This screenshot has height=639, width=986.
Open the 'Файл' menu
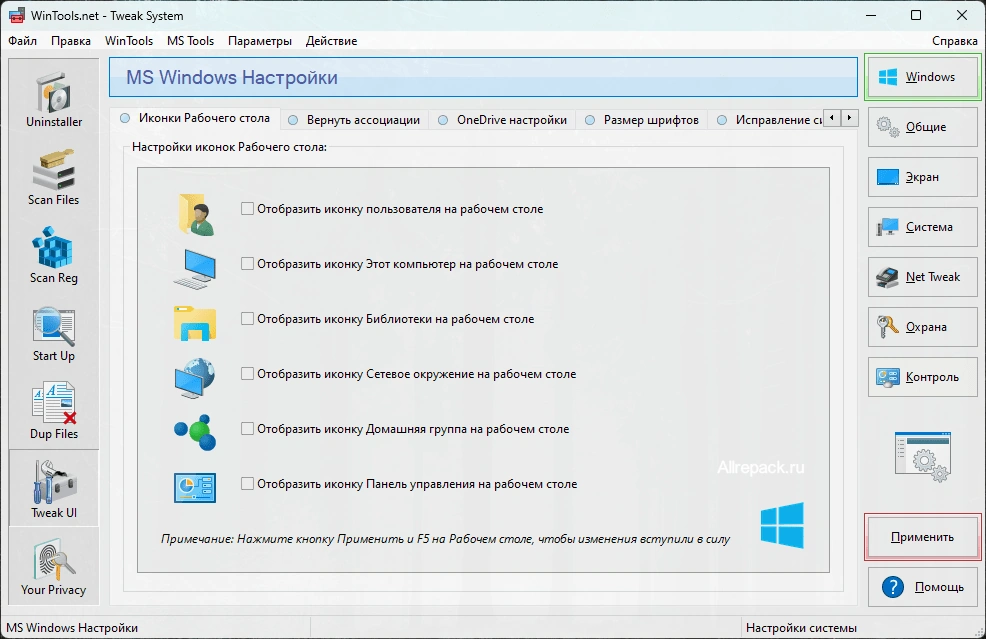(x=23, y=41)
